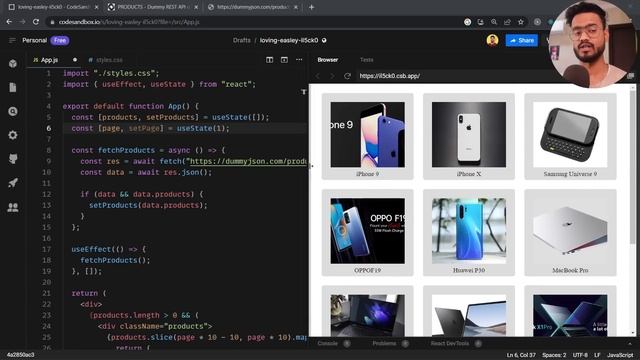Refresh the sandbox preview browser
Image resolution: width=640 pixels, height=360 pixels.
[347, 76]
